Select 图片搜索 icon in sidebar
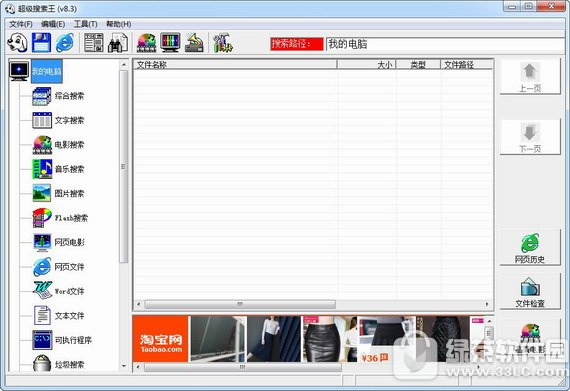Image resolution: width=570 pixels, height=391 pixels. coord(42,193)
